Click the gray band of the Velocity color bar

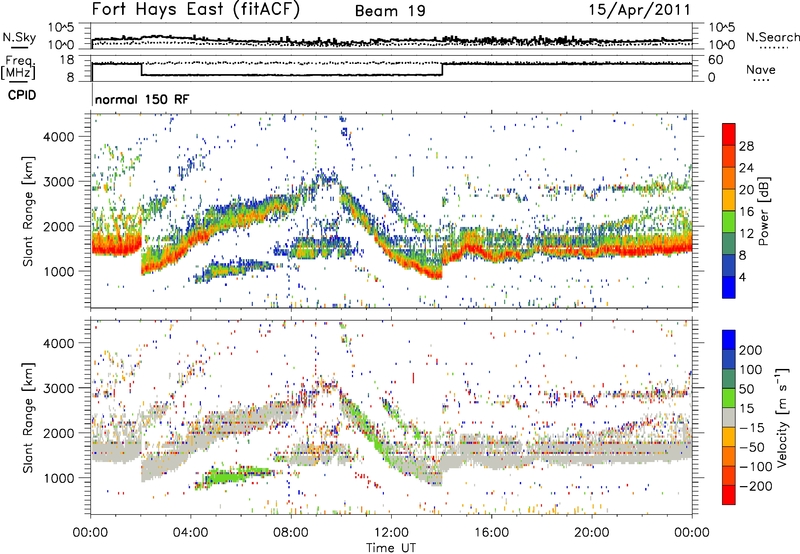[729, 417]
